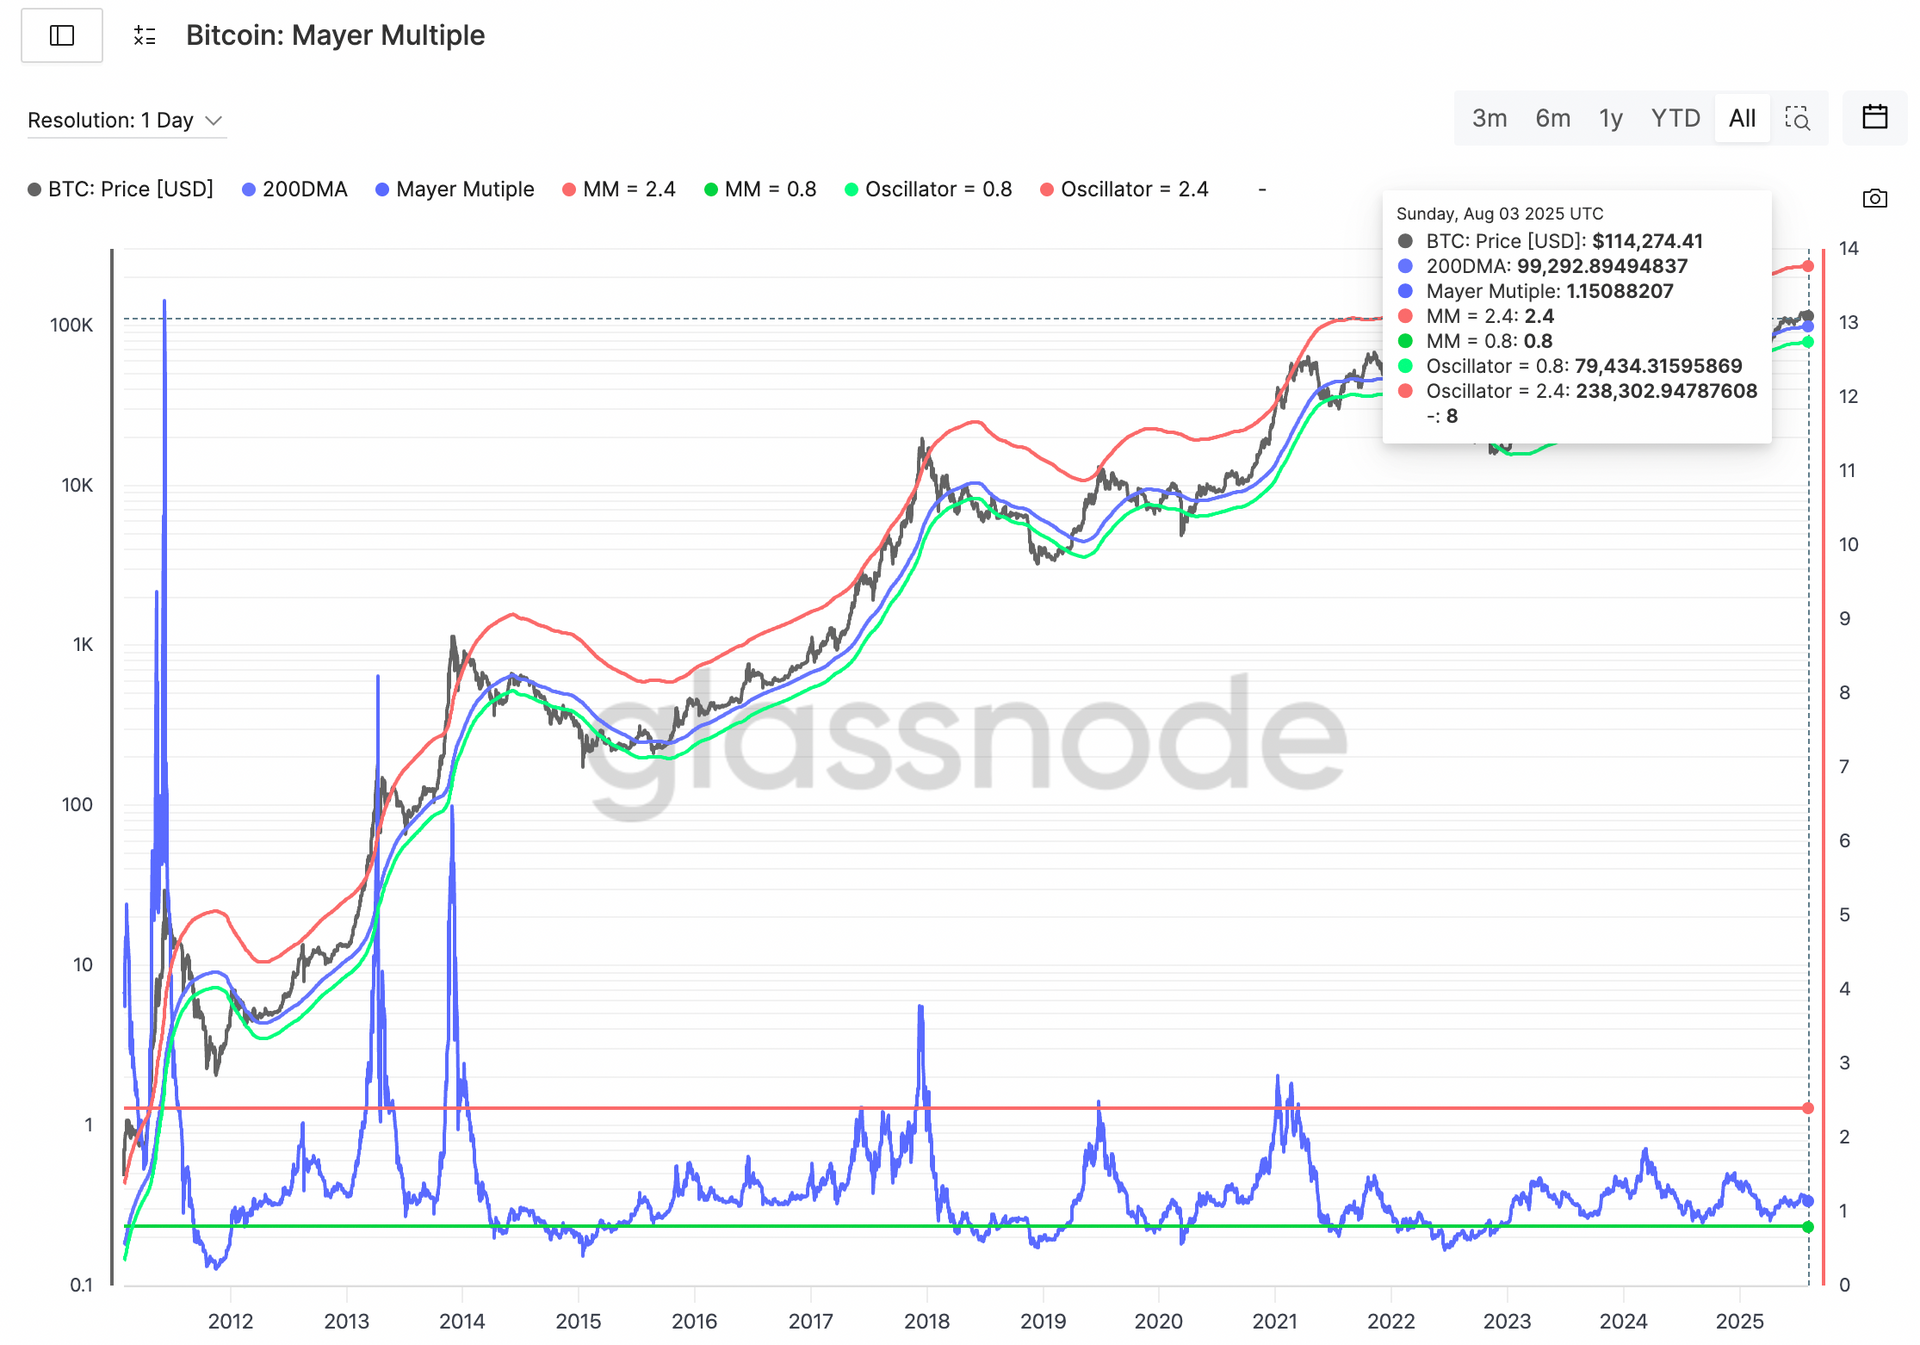
Task: Click the 13 right axis label
Action: [1848, 322]
